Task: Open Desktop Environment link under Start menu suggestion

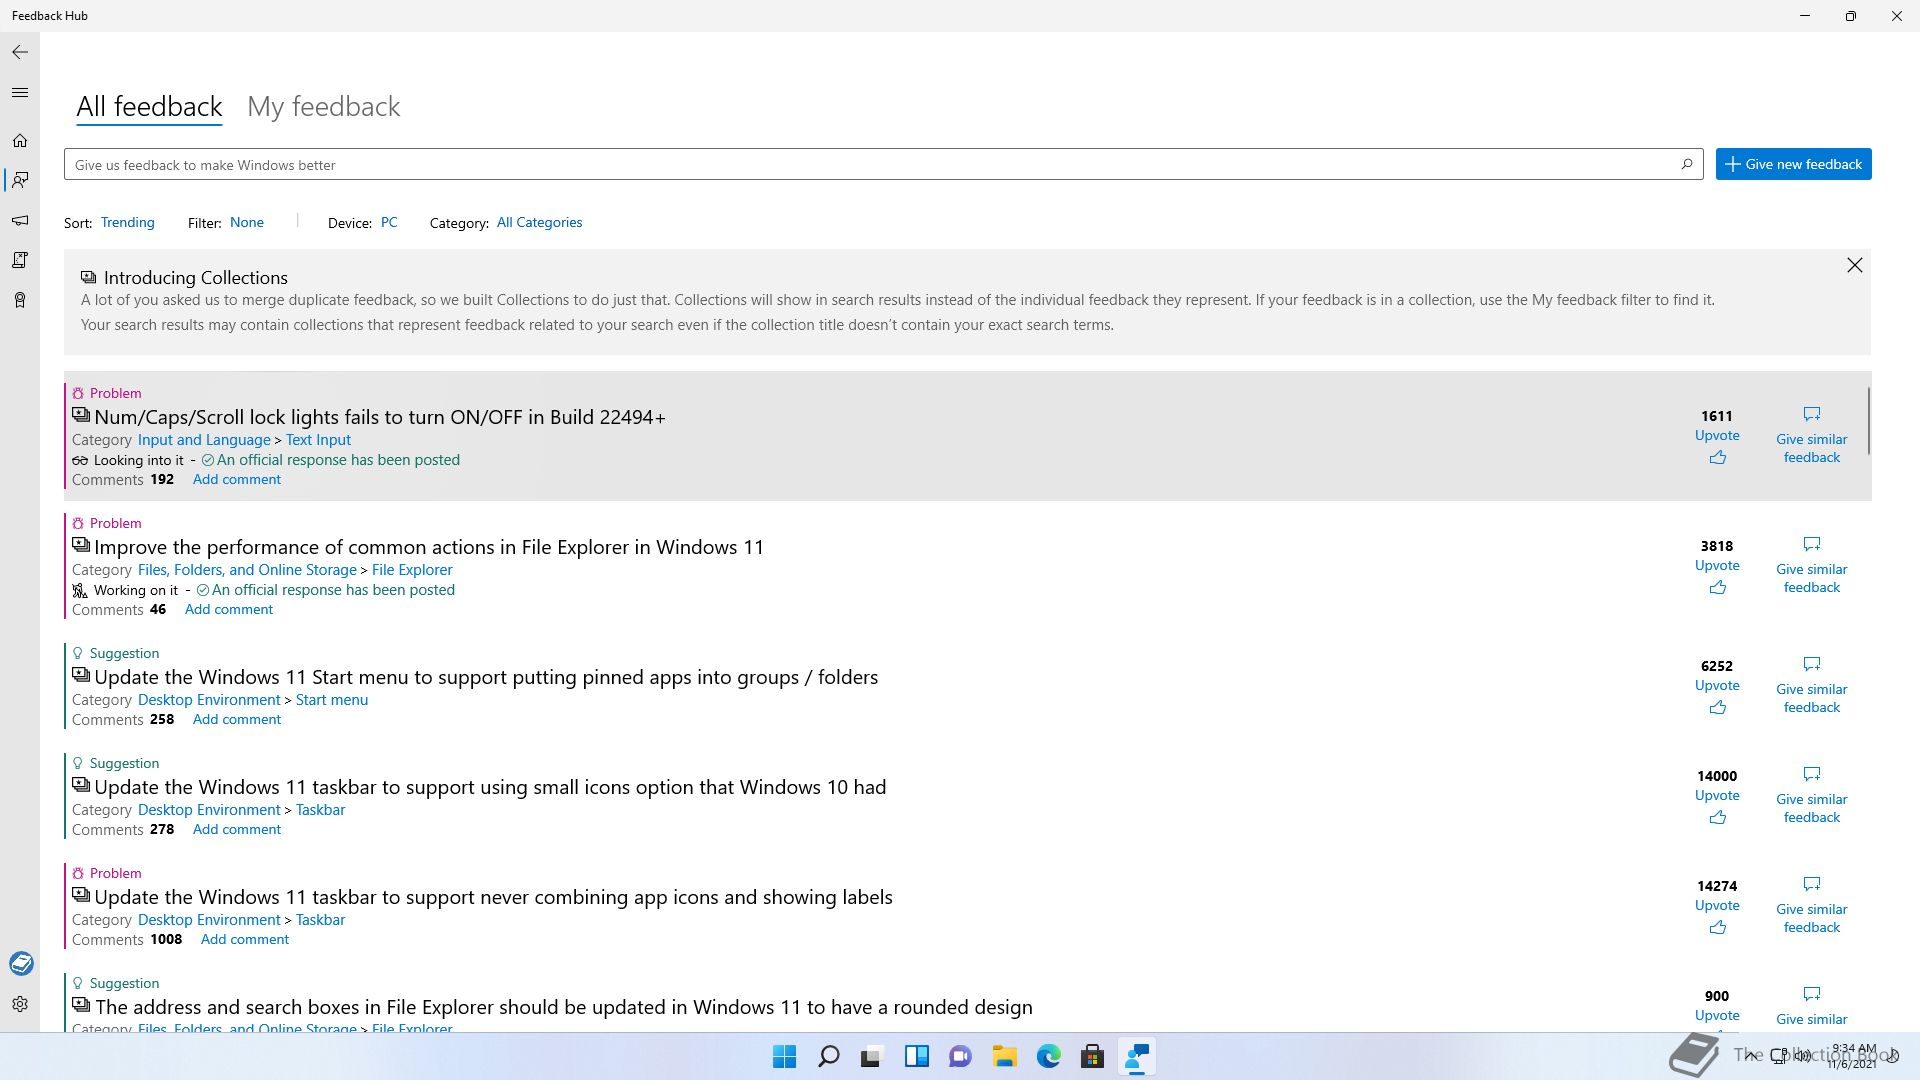Action: click(x=209, y=700)
